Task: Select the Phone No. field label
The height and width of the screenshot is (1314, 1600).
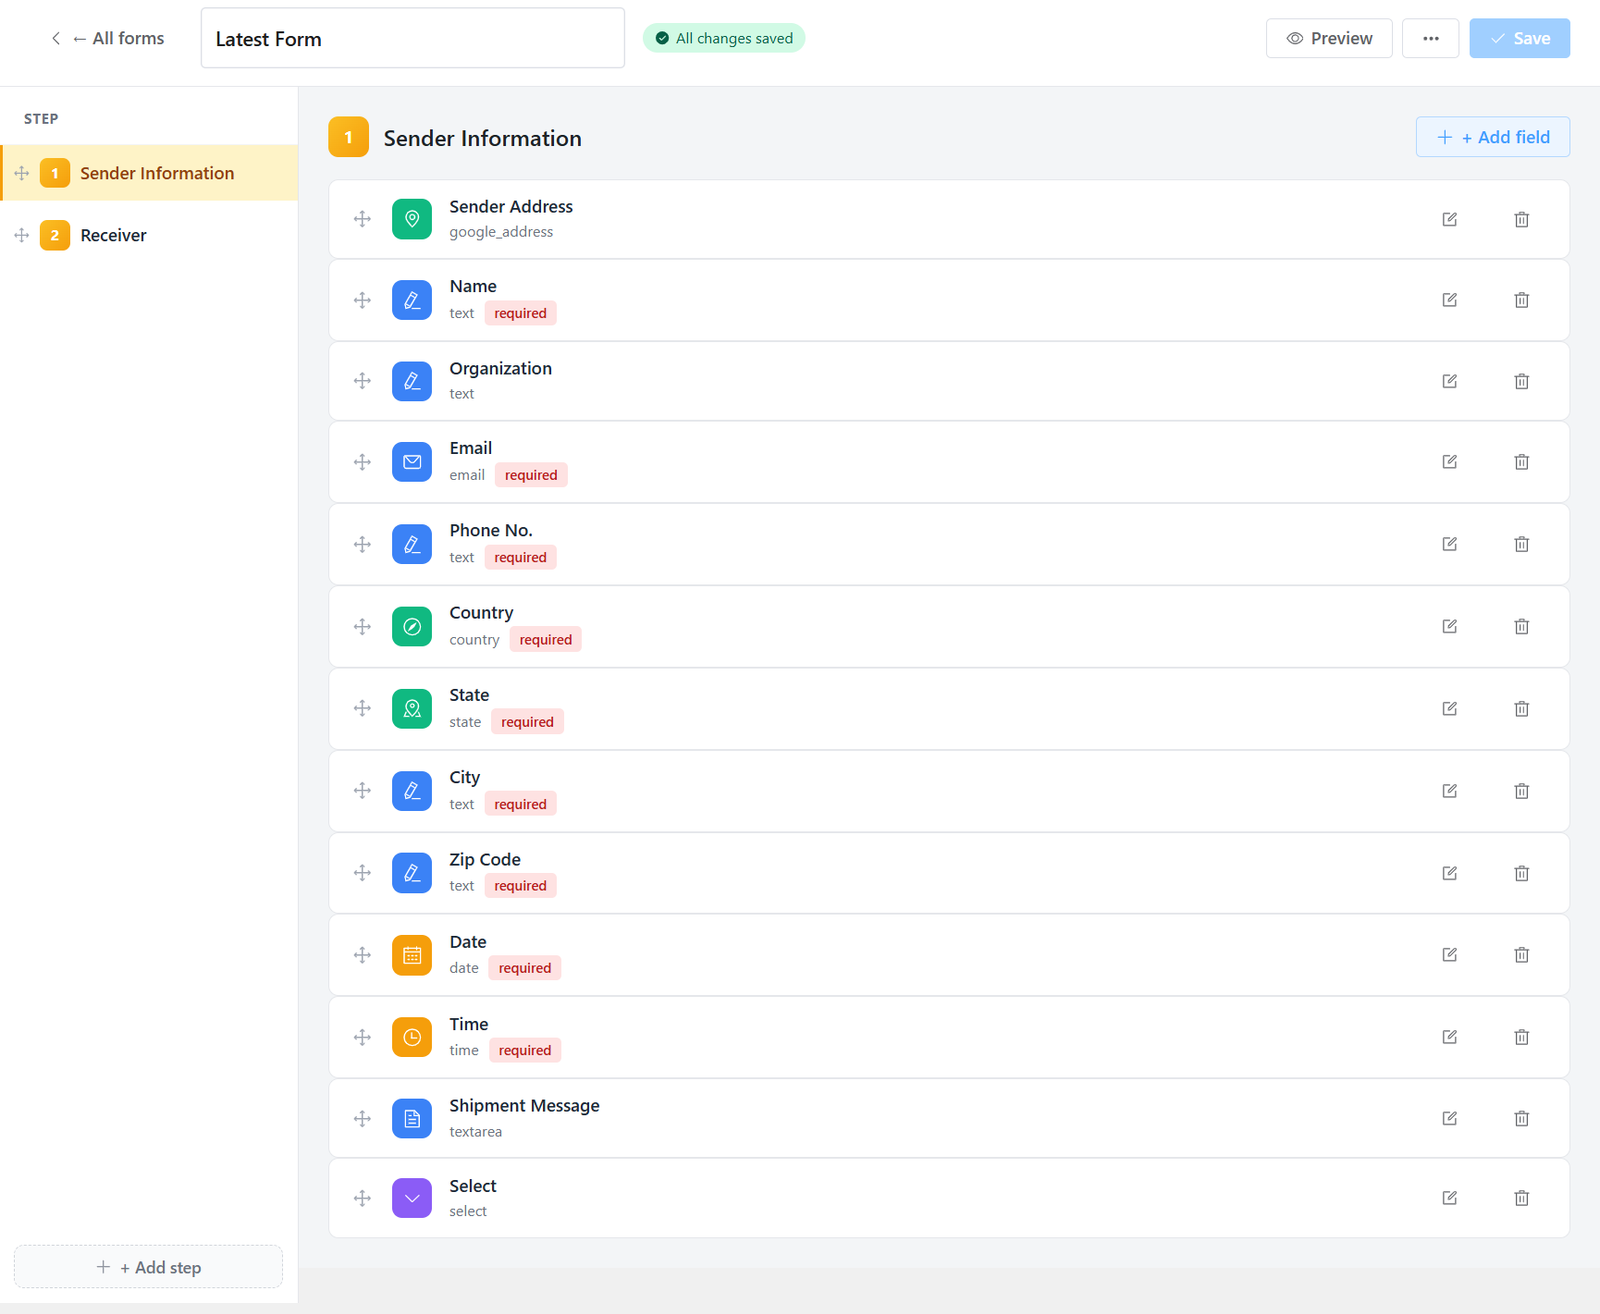Action: [490, 530]
